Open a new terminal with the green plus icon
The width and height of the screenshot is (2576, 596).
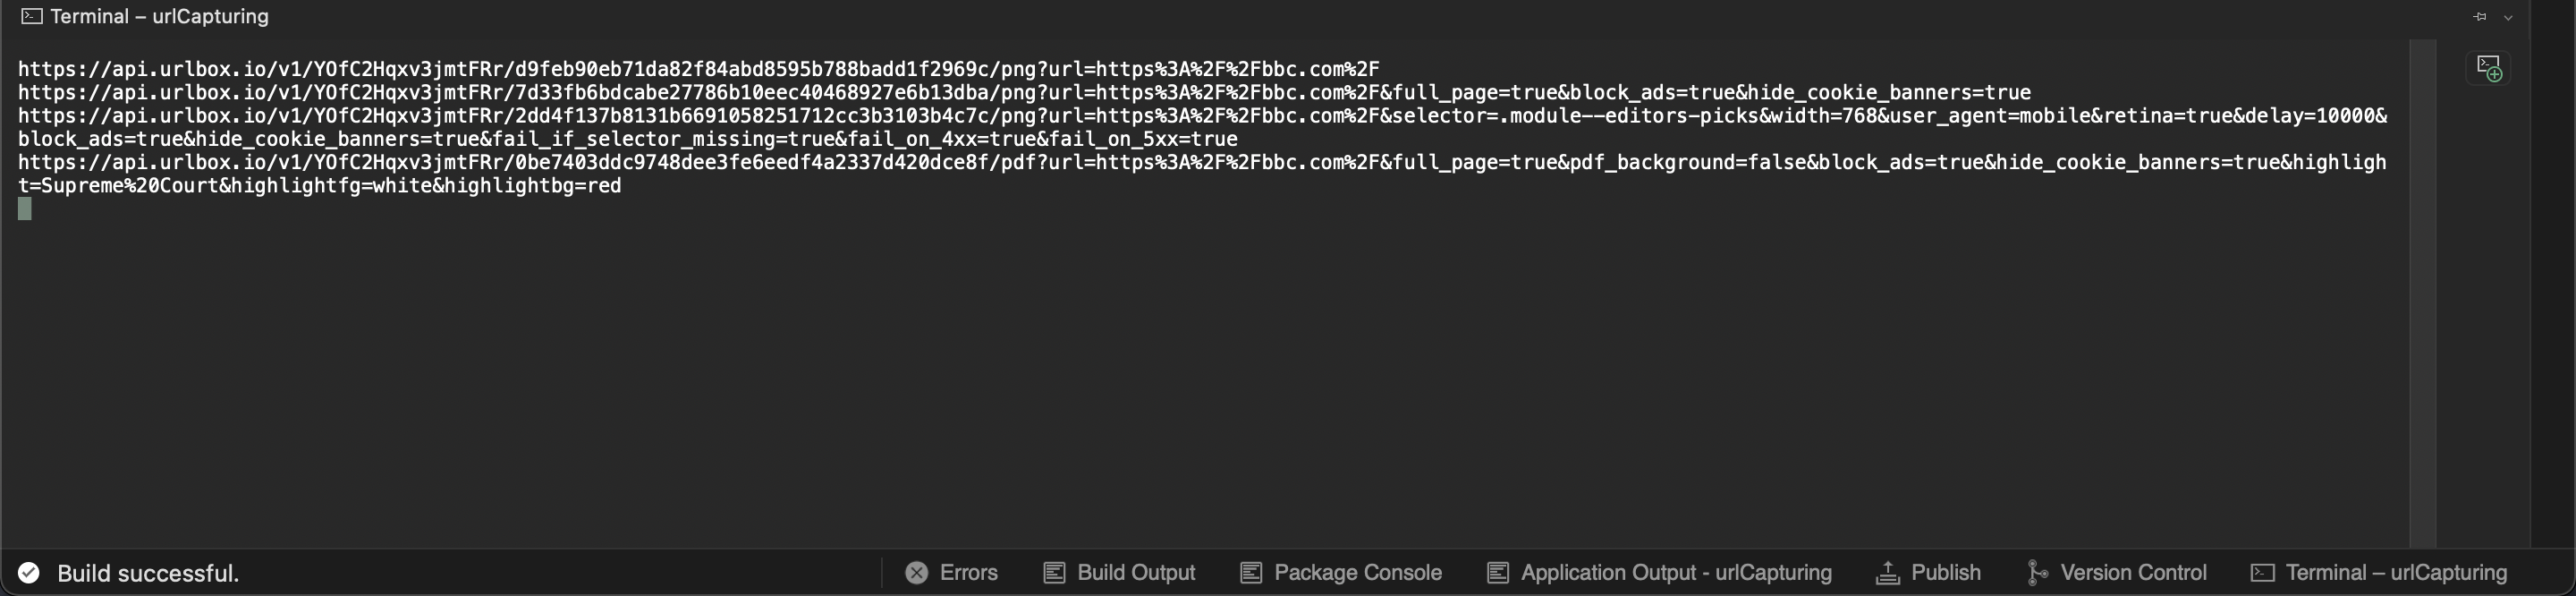click(2490, 68)
